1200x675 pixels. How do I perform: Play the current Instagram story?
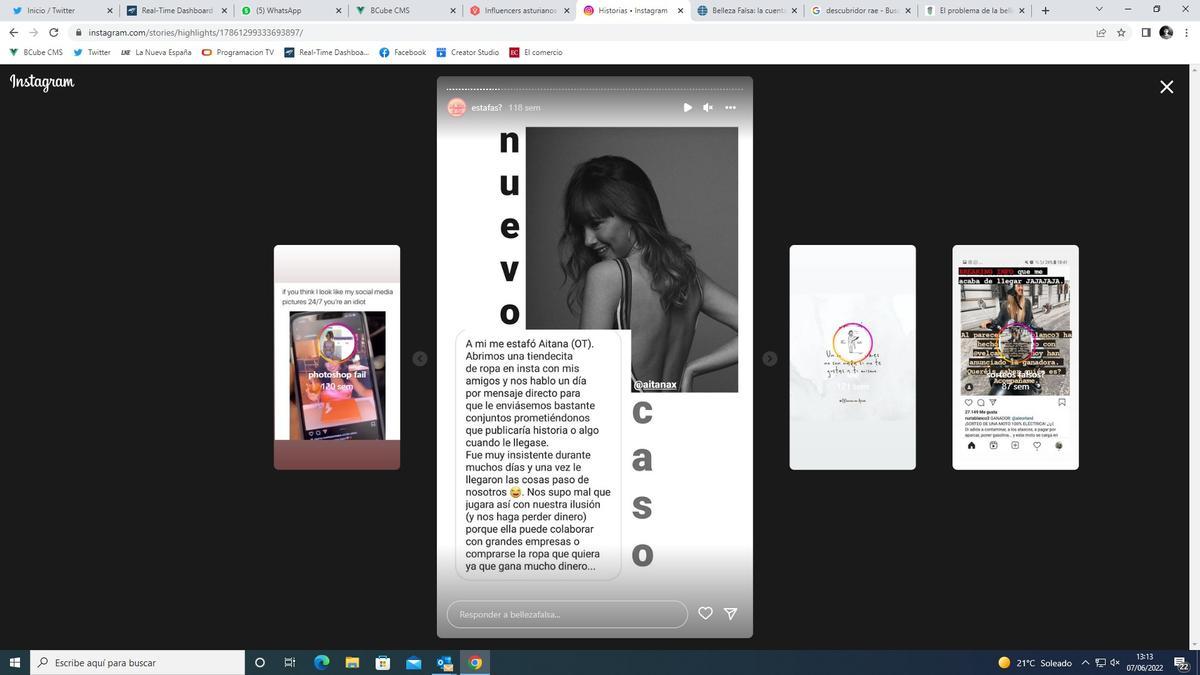click(687, 107)
